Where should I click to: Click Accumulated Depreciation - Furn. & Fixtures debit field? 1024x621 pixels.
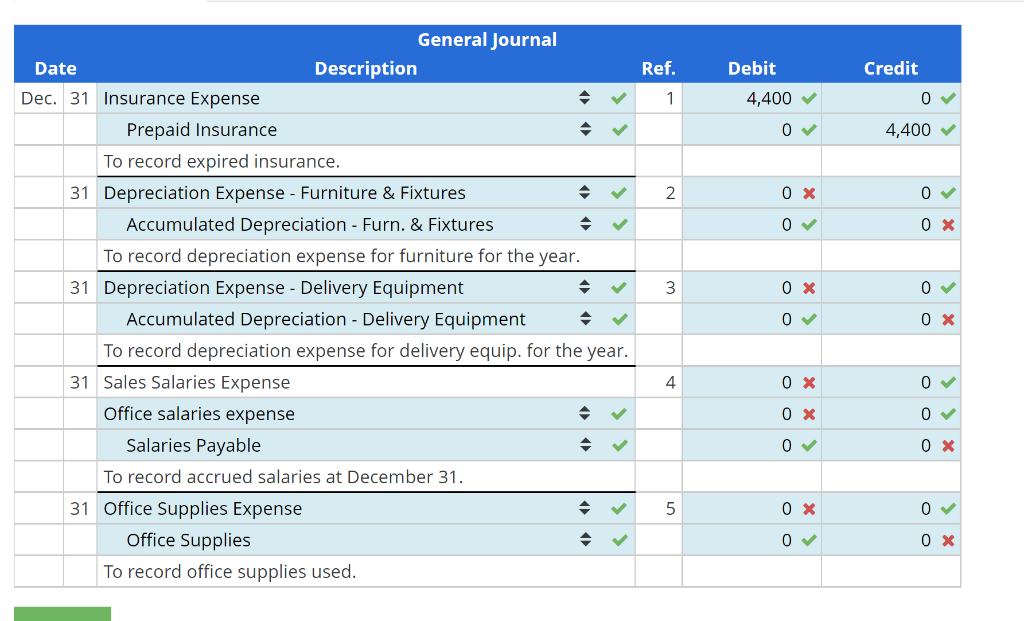click(x=752, y=224)
